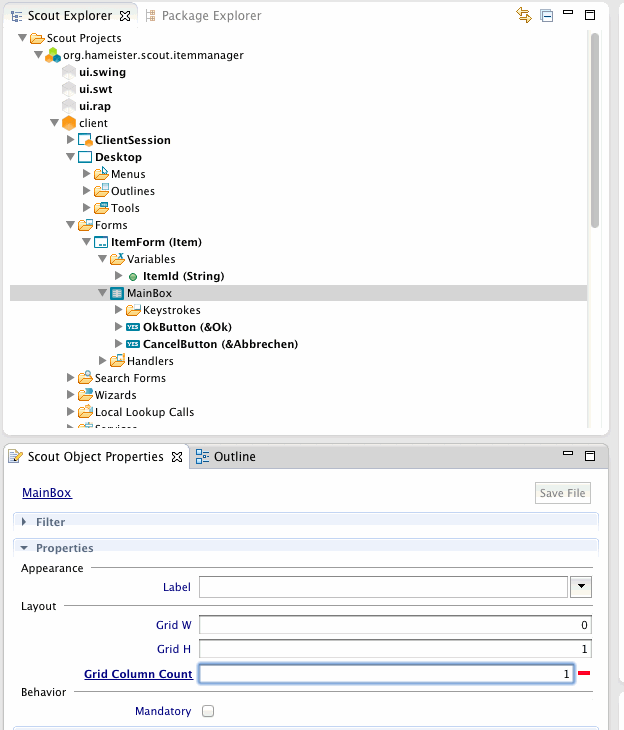Open the Label dropdown arrow
This screenshot has height=730, width=624.
click(580, 587)
